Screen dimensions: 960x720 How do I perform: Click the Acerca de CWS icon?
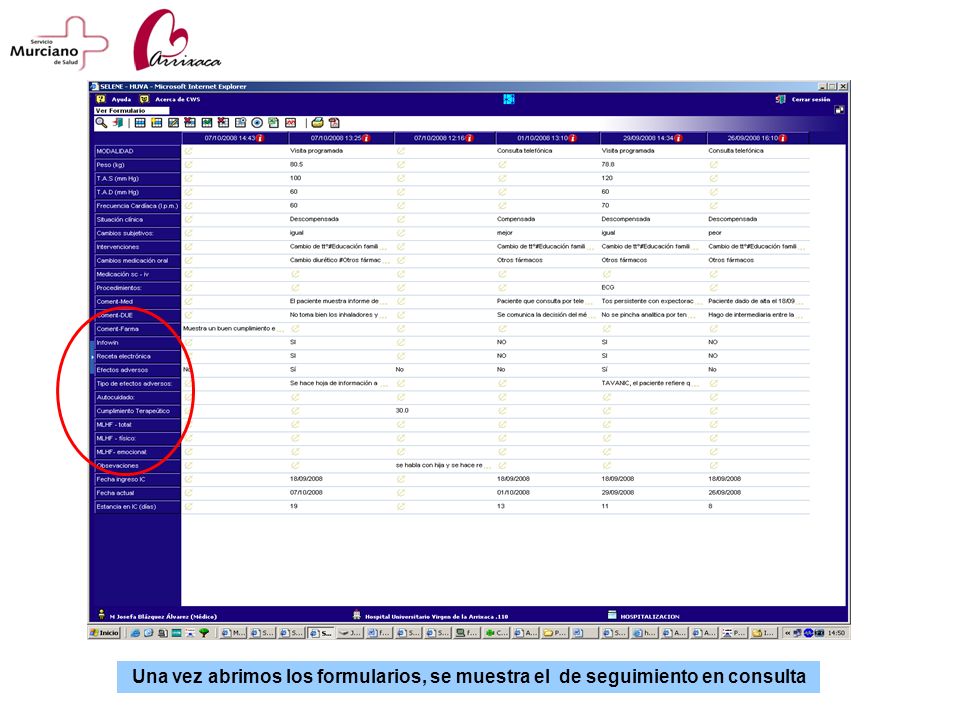tap(144, 99)
